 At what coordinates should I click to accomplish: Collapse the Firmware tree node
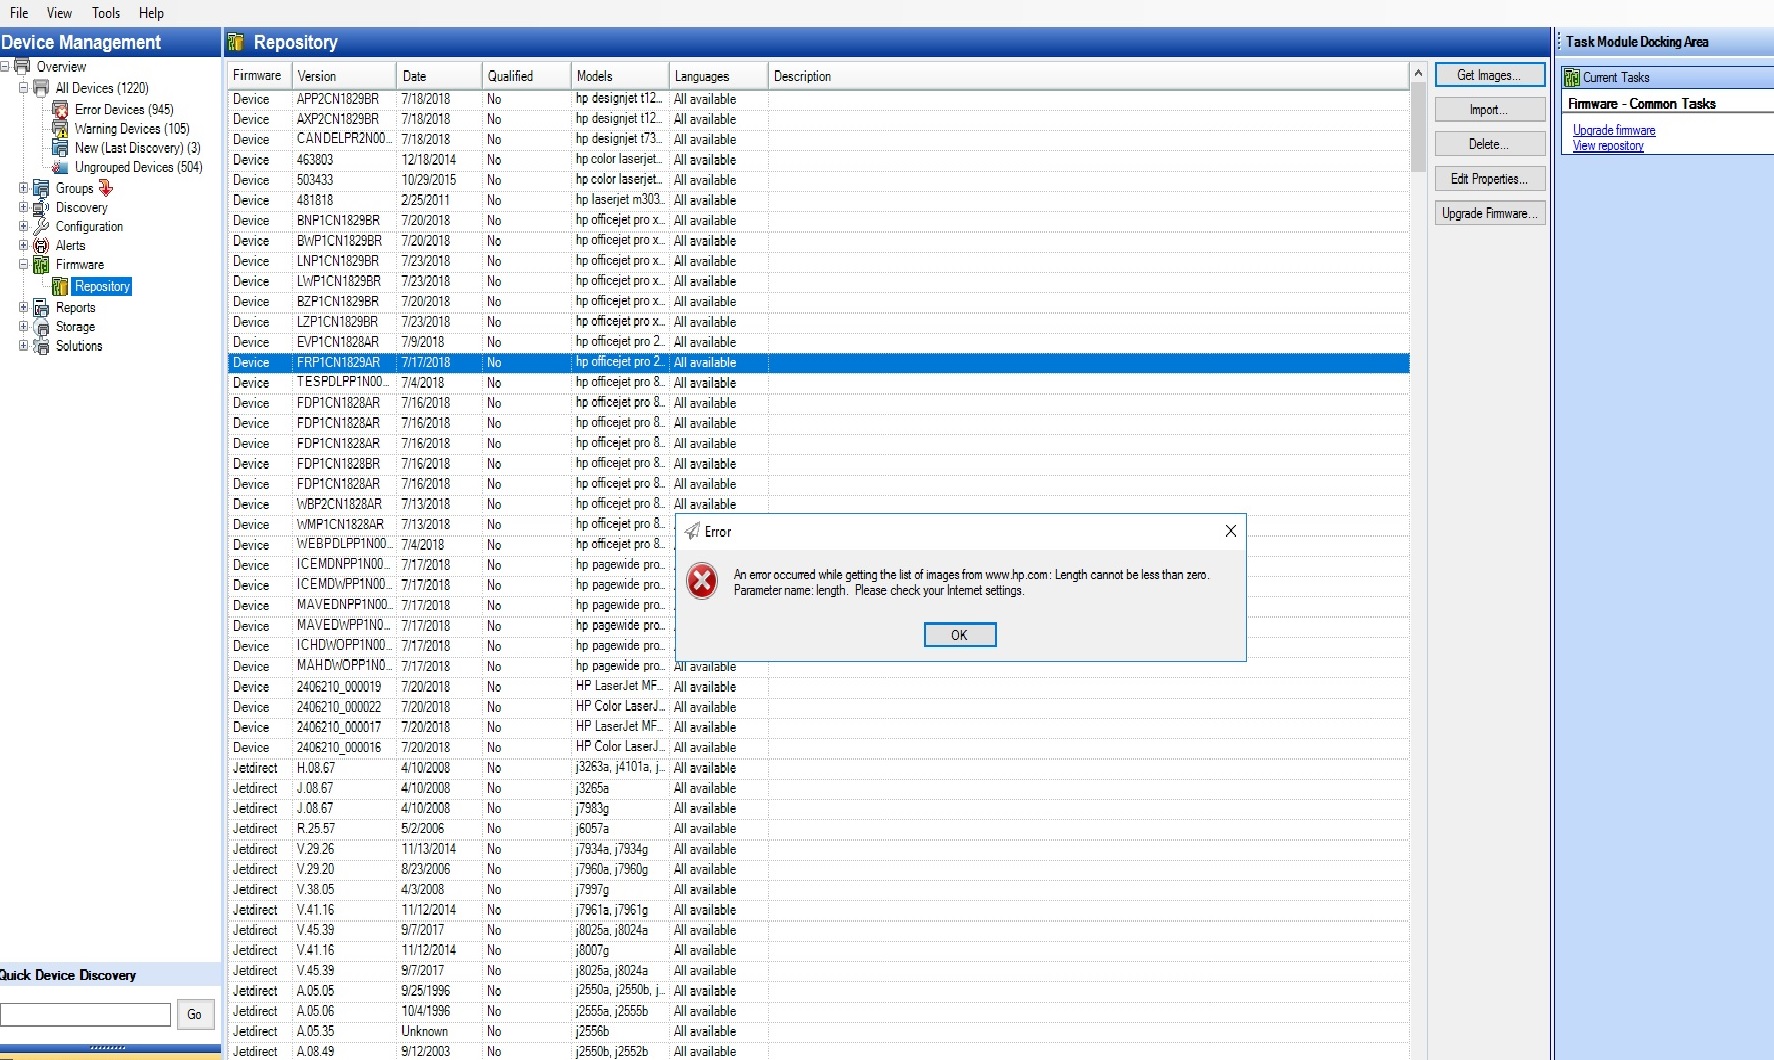[23, 265]
